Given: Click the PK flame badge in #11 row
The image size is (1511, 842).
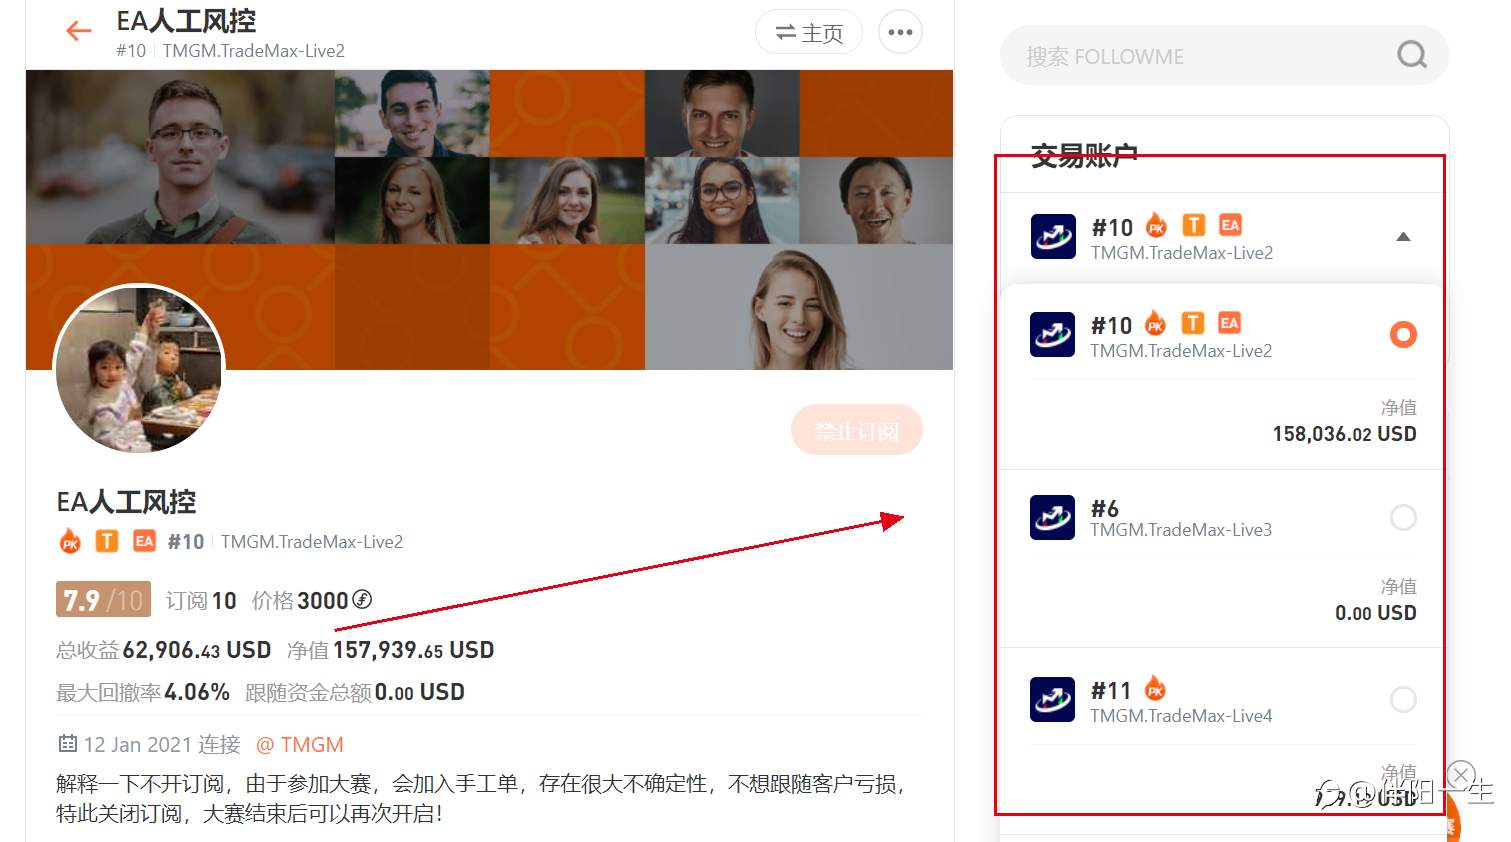Looking at the screenshot, I should 1155,688.
